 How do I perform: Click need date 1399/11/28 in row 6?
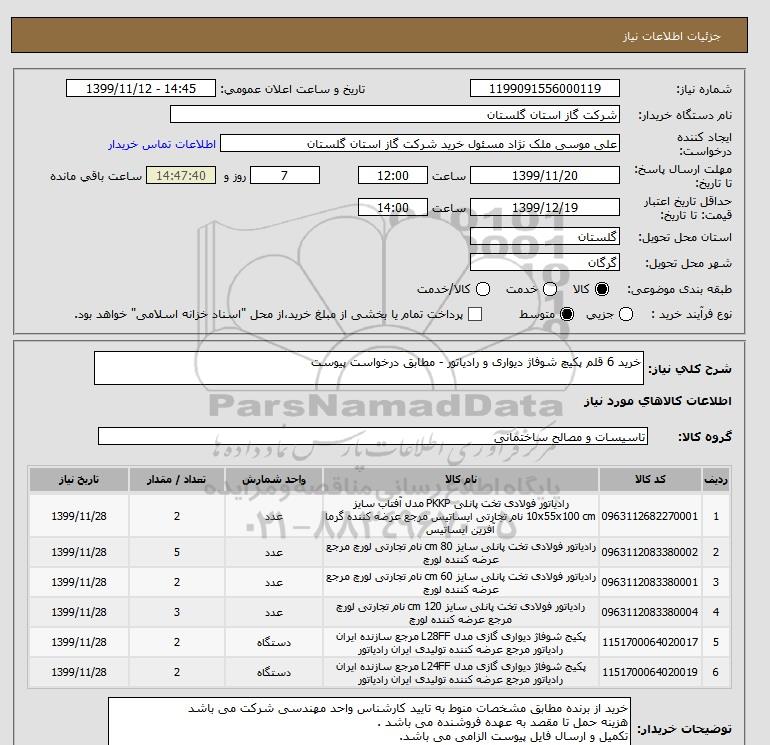[x=79, y=672]
